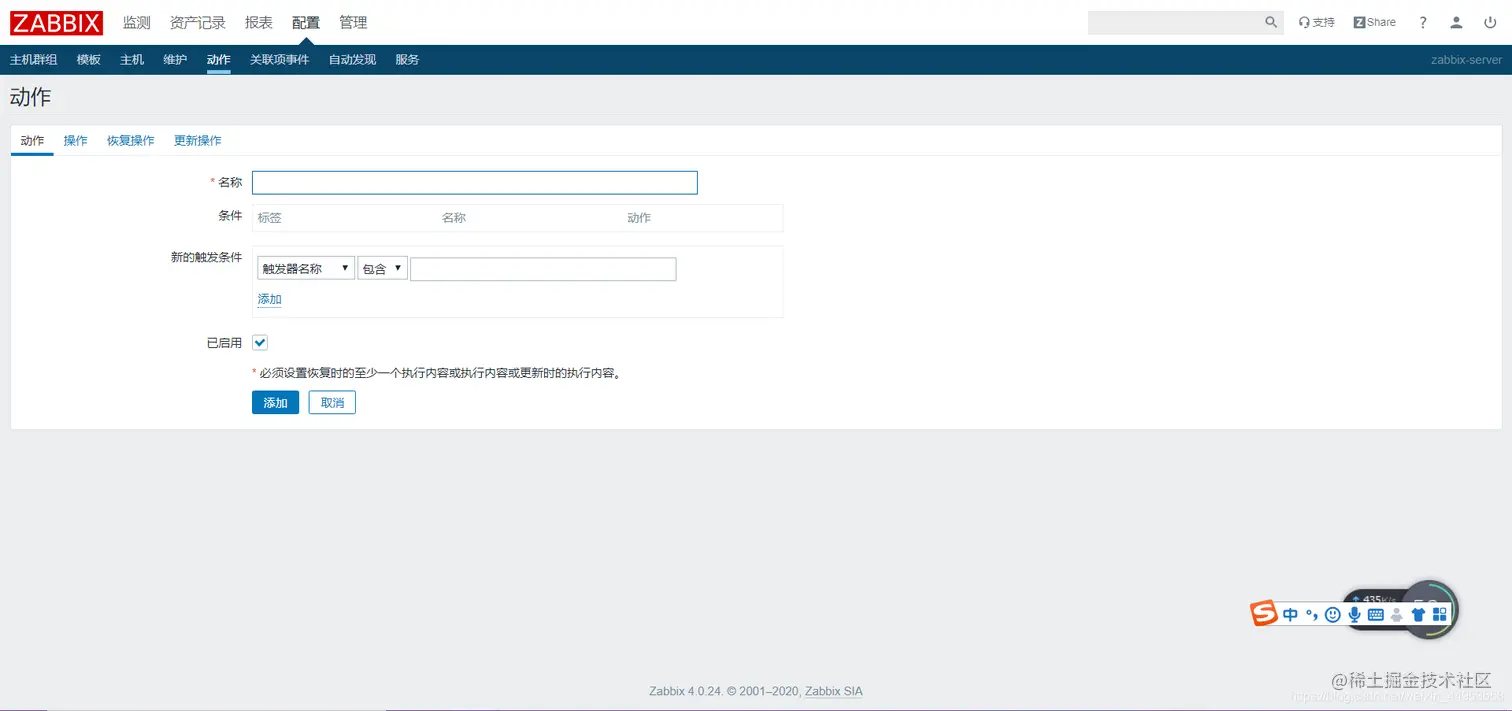Open the 配置 top menu

pyautogui.click(x=306, y=22)
